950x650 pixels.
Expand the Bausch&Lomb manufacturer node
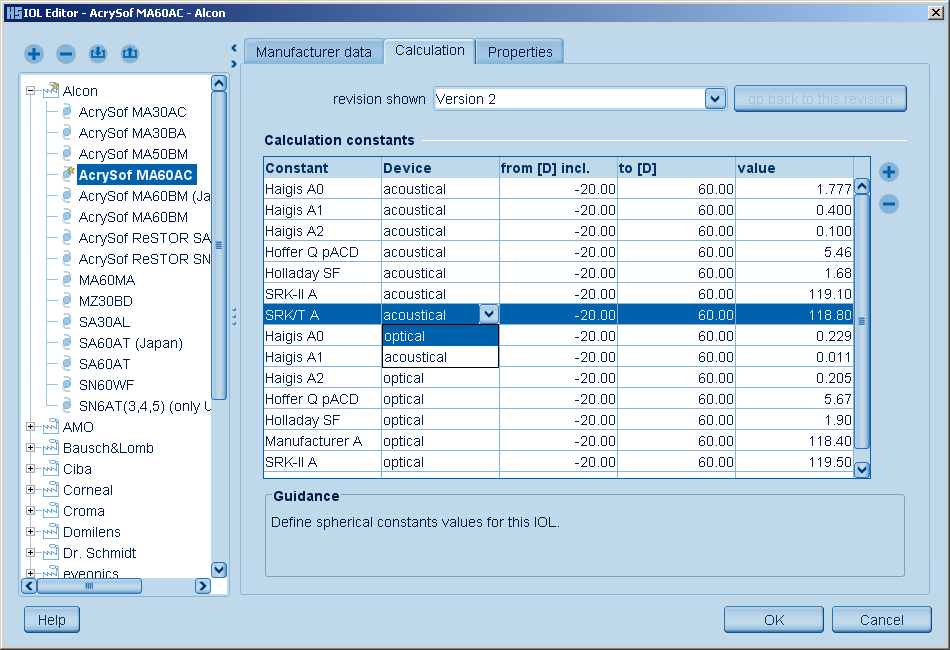[31, 448]
